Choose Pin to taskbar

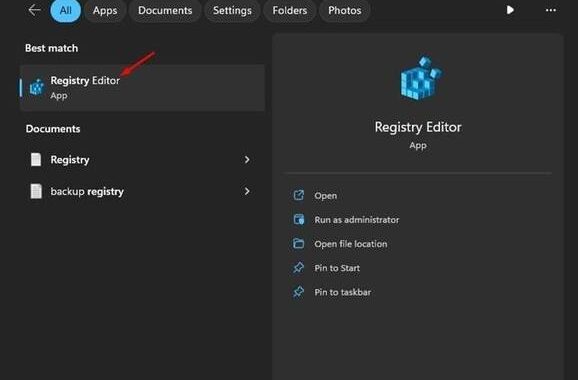(343, 292)
